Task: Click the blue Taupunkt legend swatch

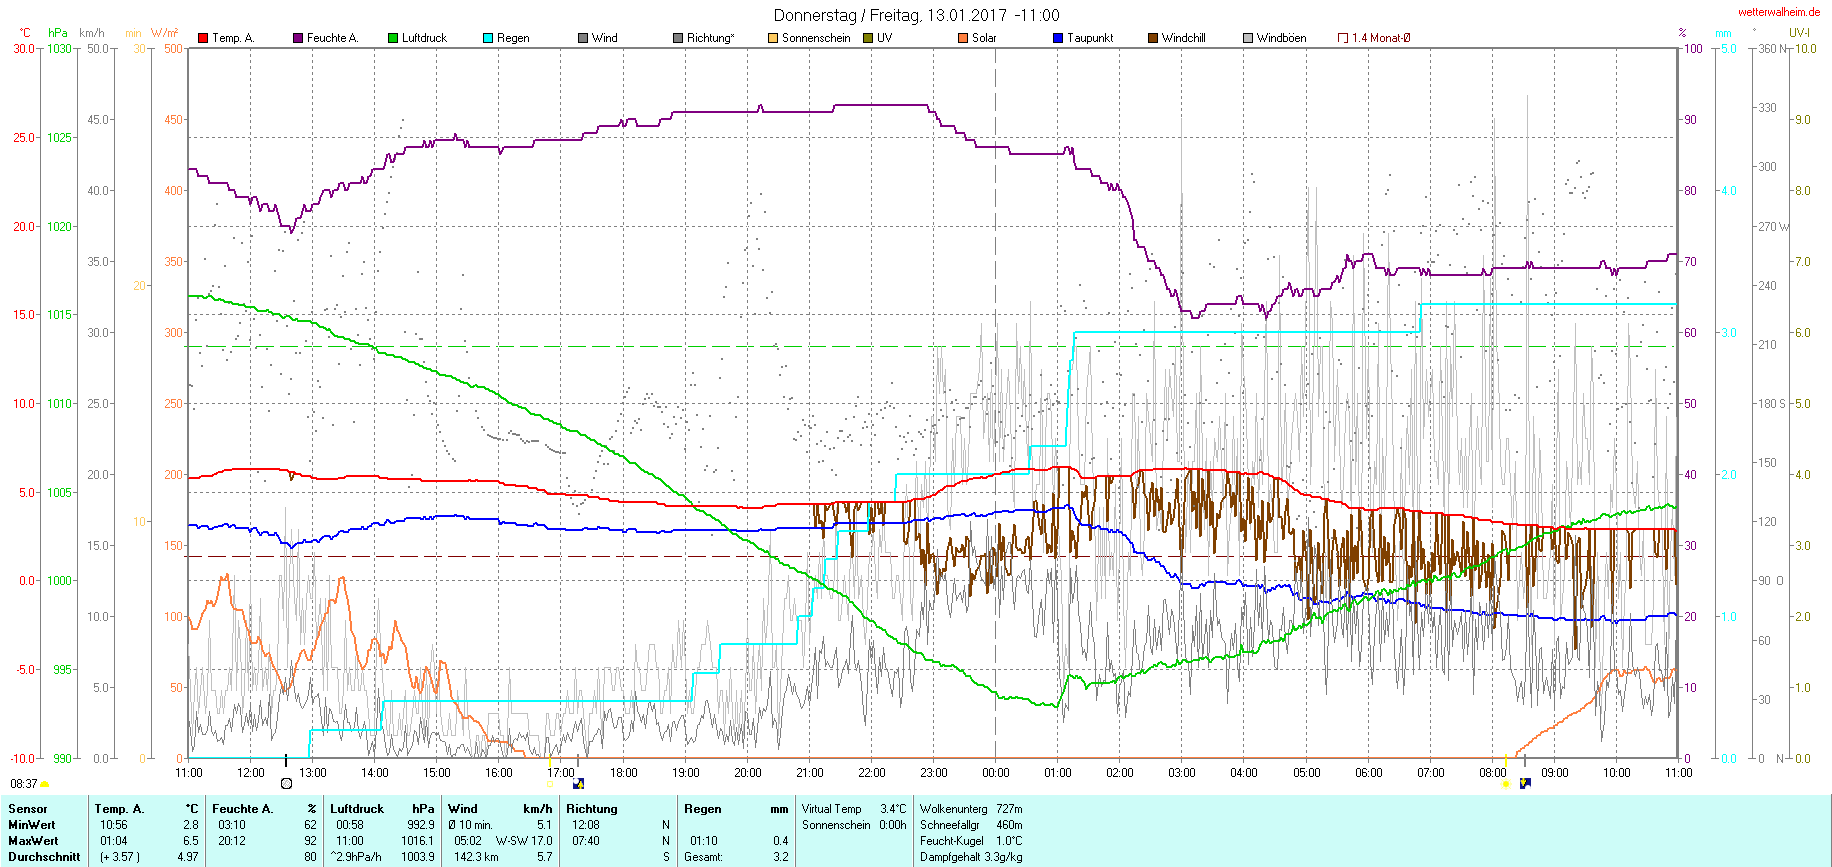Action: (1058, 38)
